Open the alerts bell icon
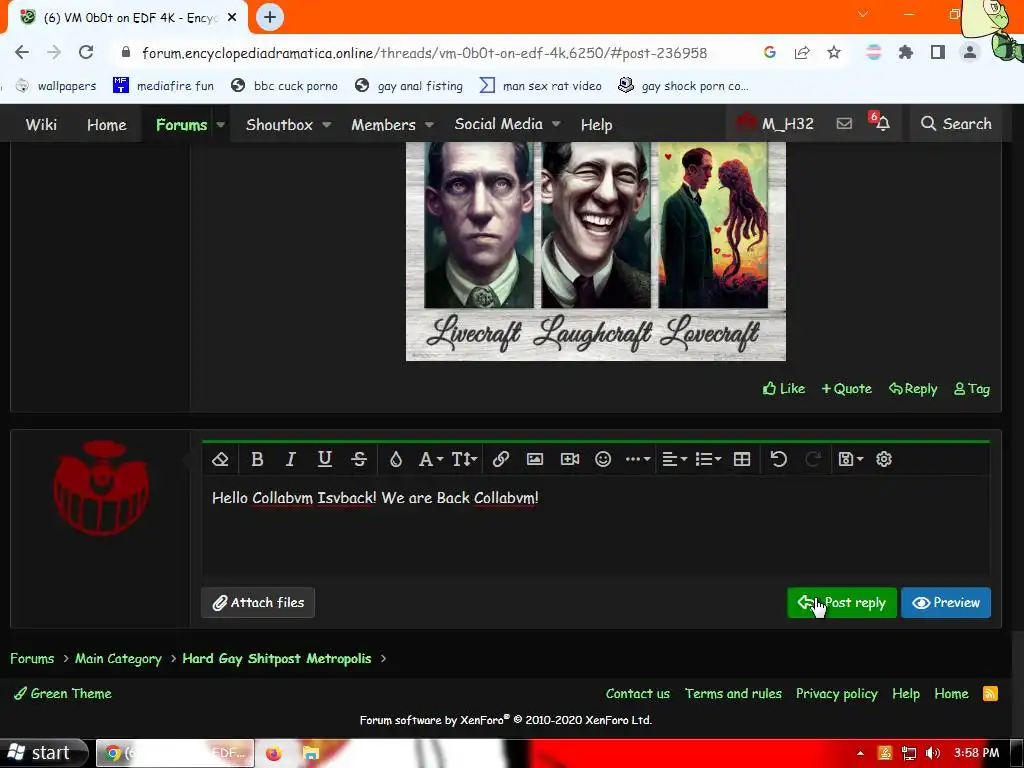Image resolution: width=1024 pixels, height=768 pixels. [x=882, y=123]
